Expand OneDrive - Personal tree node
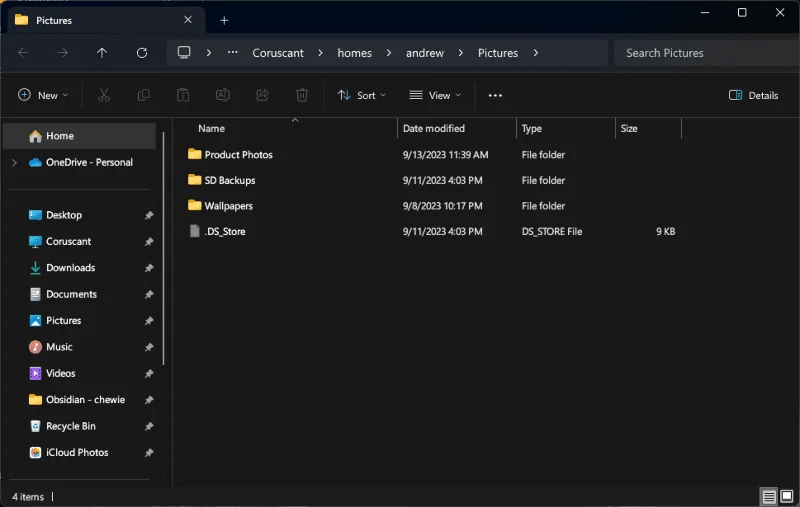800x507 pixels. point(14,162)
